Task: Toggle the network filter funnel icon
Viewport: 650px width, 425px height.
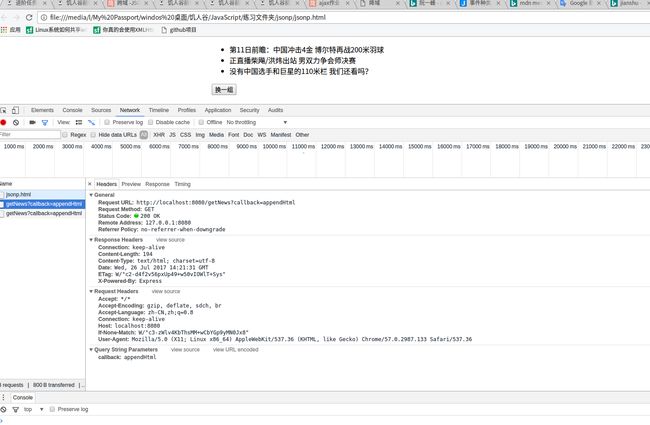Action: 45,122
